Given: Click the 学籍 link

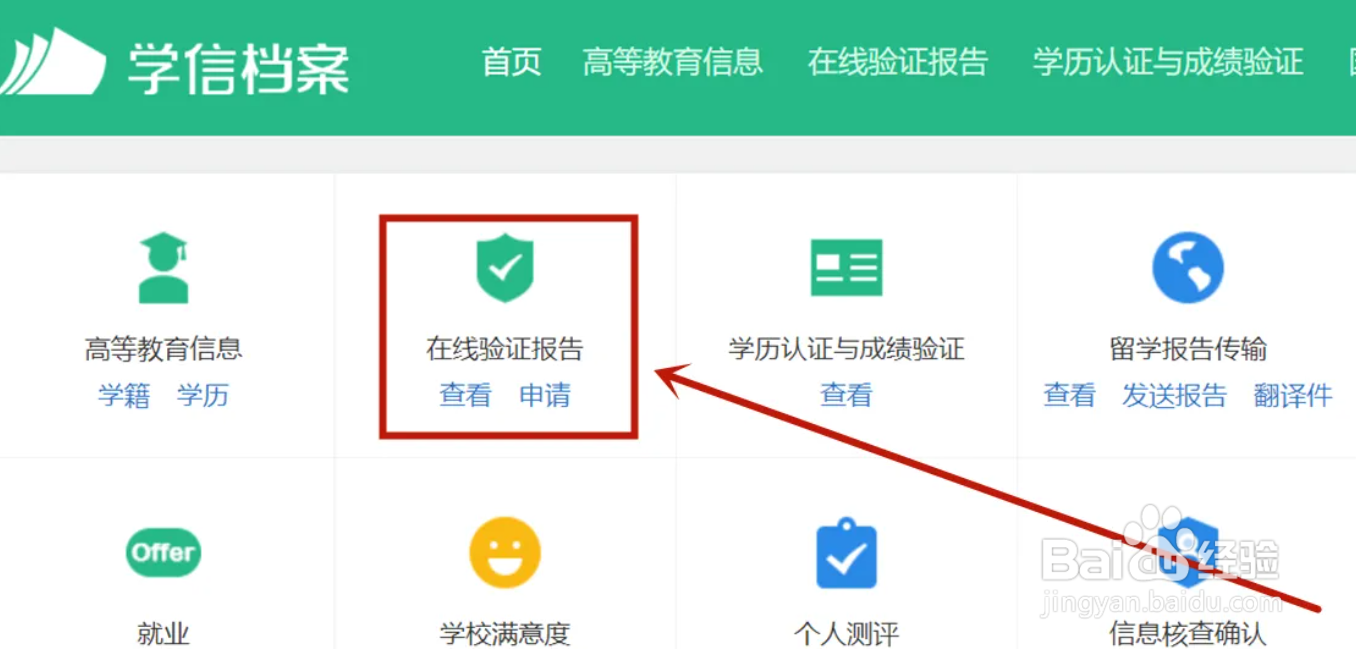Looking at the screenshot, I should pyautogui.click(x=124, y=395).
